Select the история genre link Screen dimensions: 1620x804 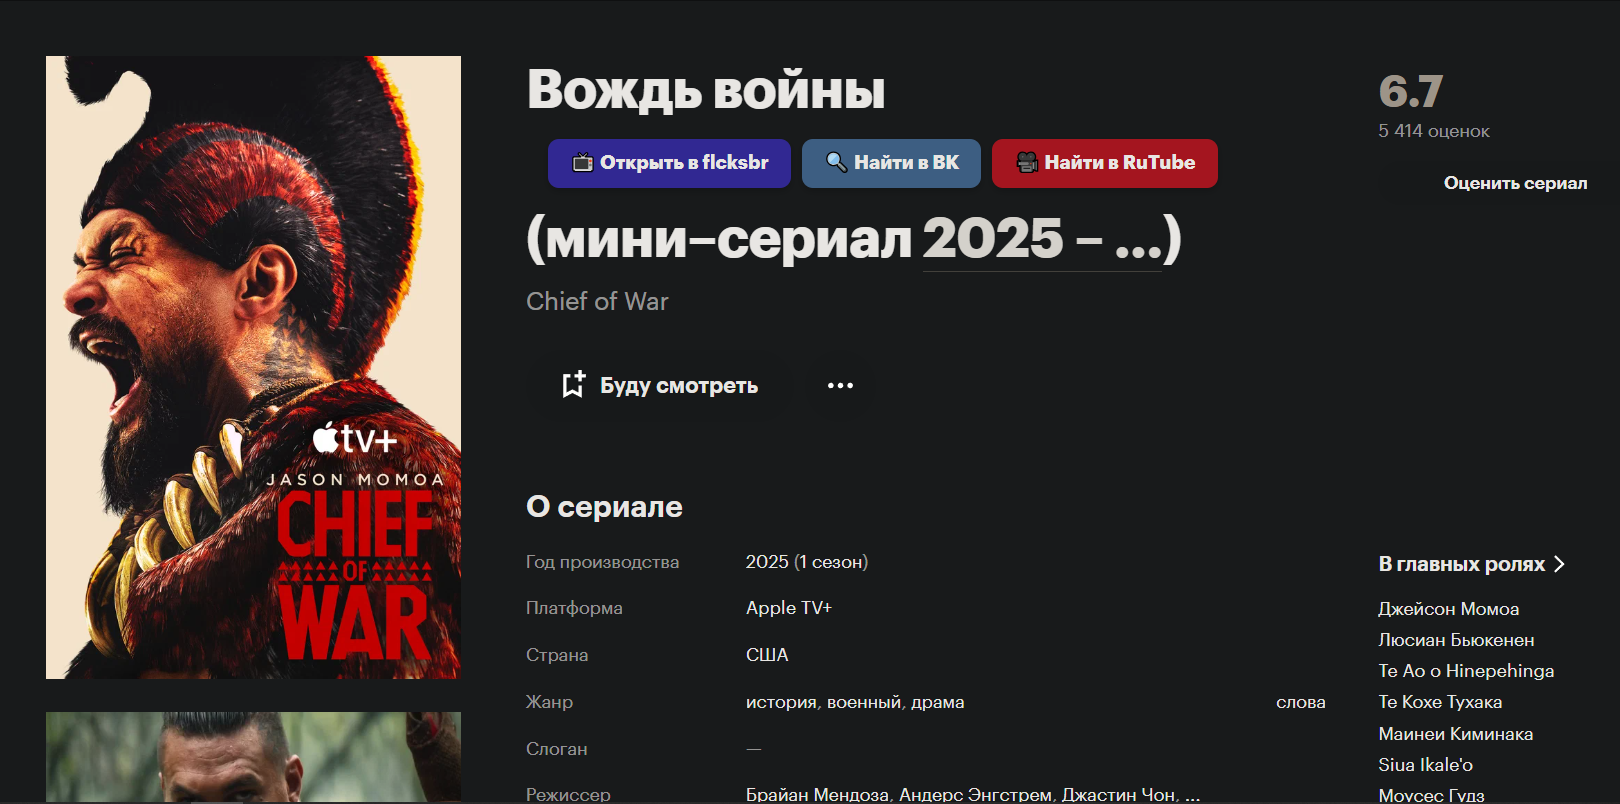[x=781, y=702]
